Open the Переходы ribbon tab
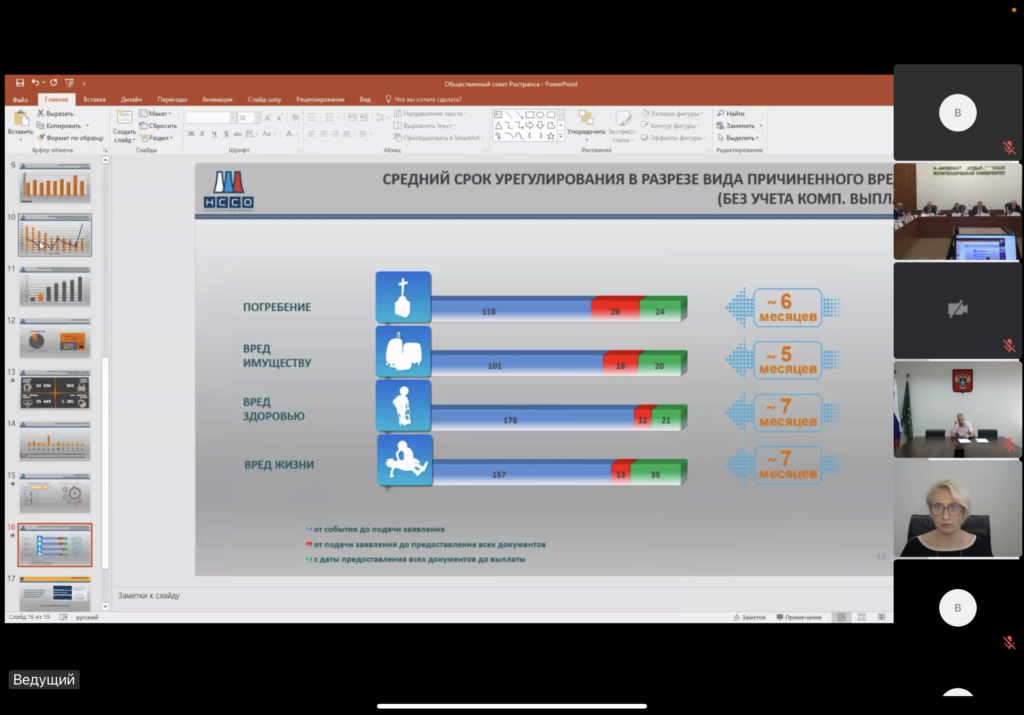Screen dimensions: 1024x715 pos(172,100)
